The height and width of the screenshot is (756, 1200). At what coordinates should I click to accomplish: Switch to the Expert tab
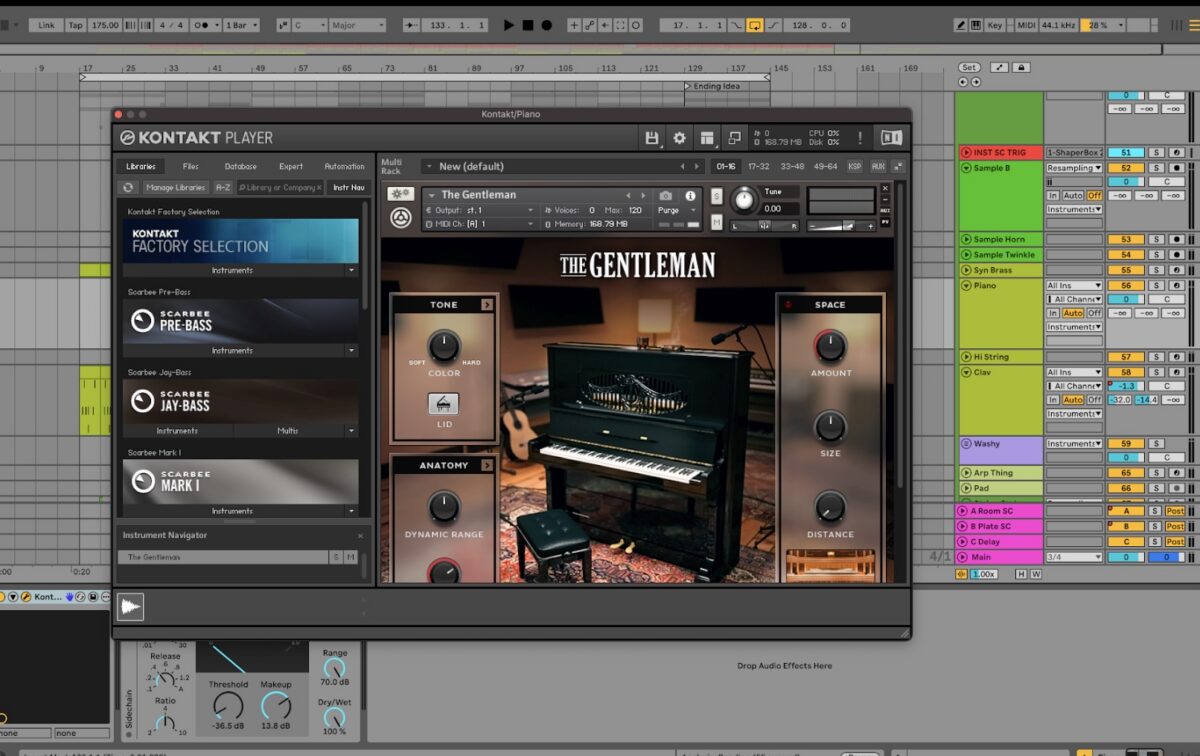[291, 166]
